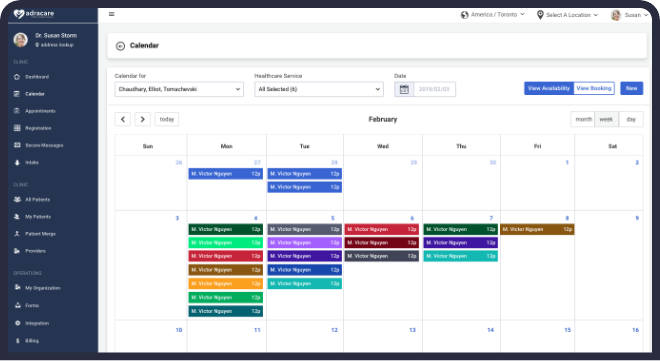Open the teal appointment on Thursday the 7th
This screenshot has height=361, width=660.
pos(460,256)
